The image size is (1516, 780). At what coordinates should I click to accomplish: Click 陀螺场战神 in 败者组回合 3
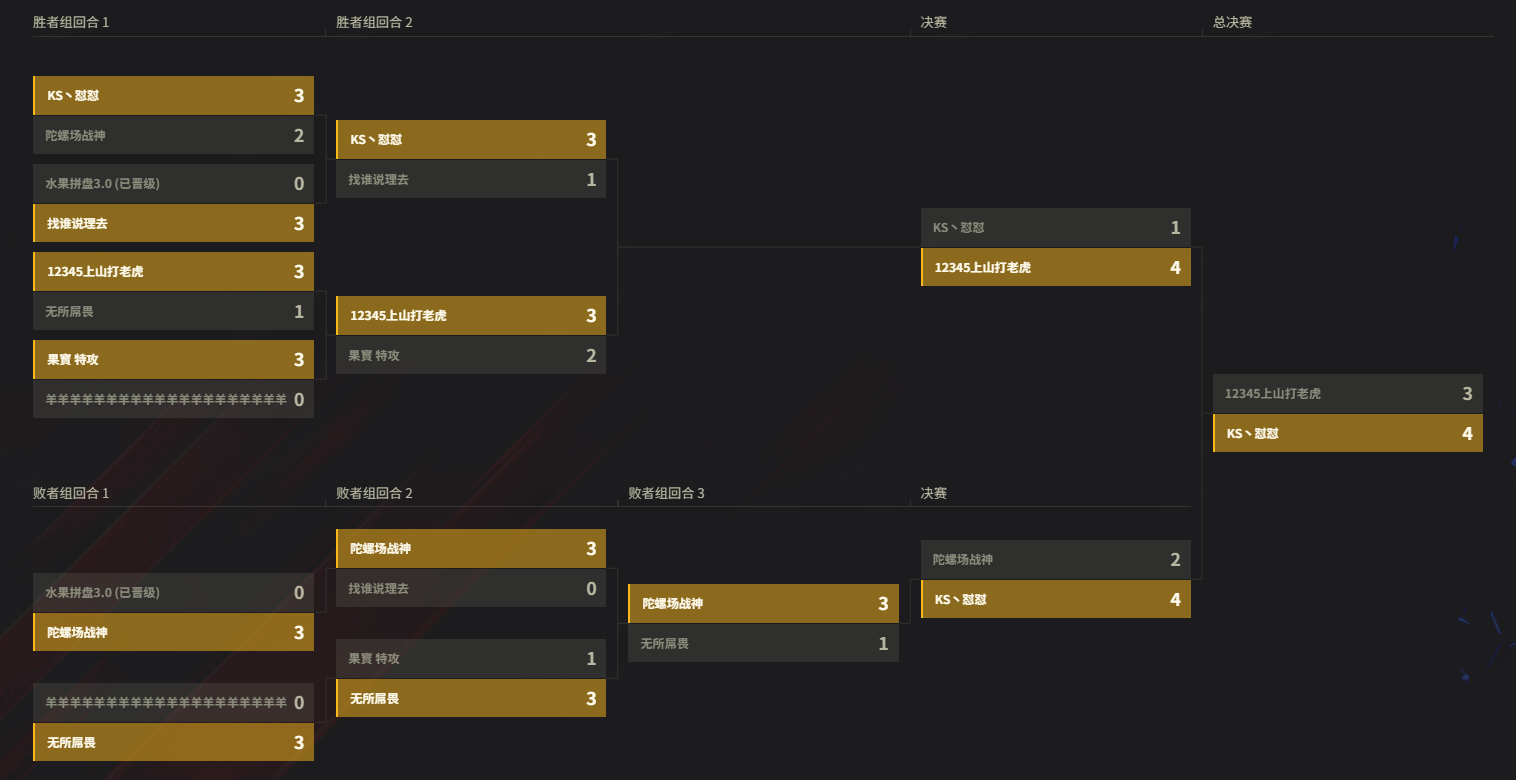pyautogui.click(x=764, y=604)
